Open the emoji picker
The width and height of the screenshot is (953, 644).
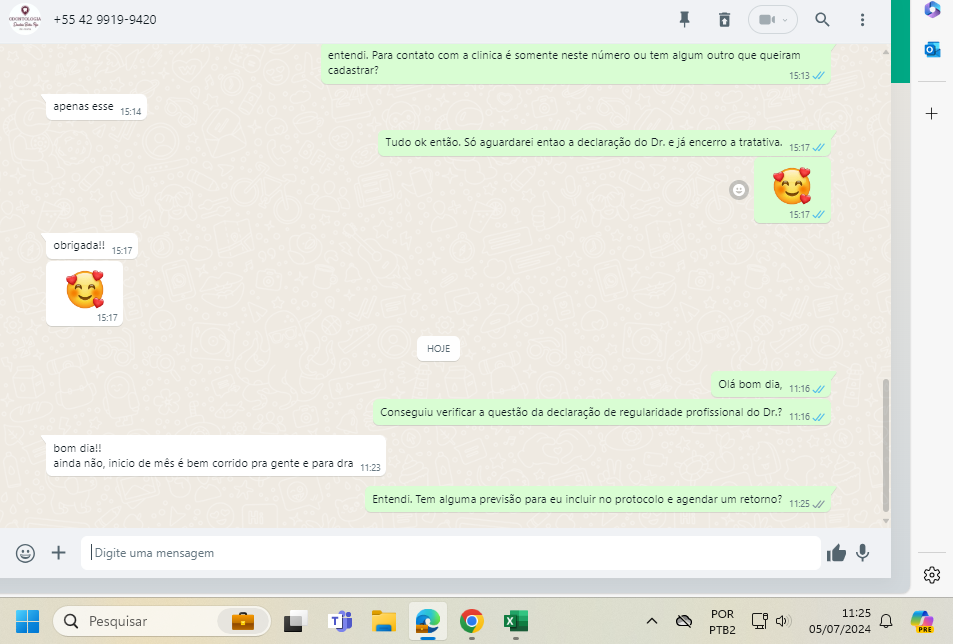25,553
